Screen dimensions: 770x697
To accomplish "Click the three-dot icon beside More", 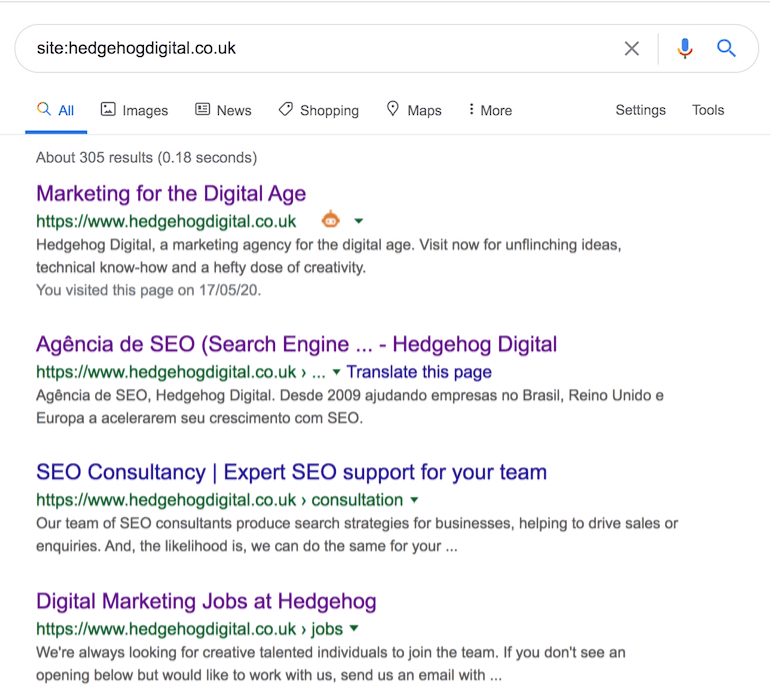I will coord(471,109).
